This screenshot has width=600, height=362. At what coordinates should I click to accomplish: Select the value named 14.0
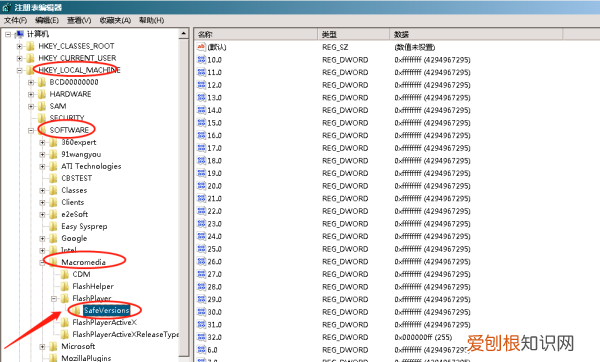coord(214,110)
